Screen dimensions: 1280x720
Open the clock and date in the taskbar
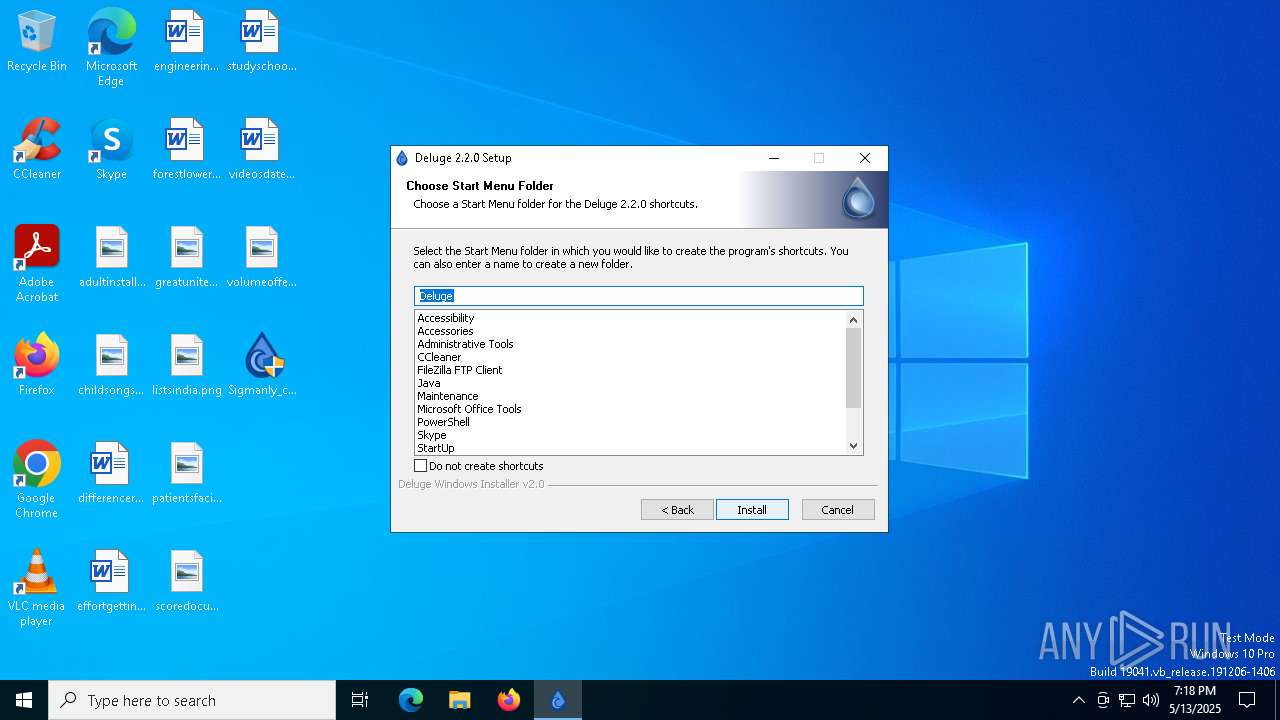(x=1195, y=700)
